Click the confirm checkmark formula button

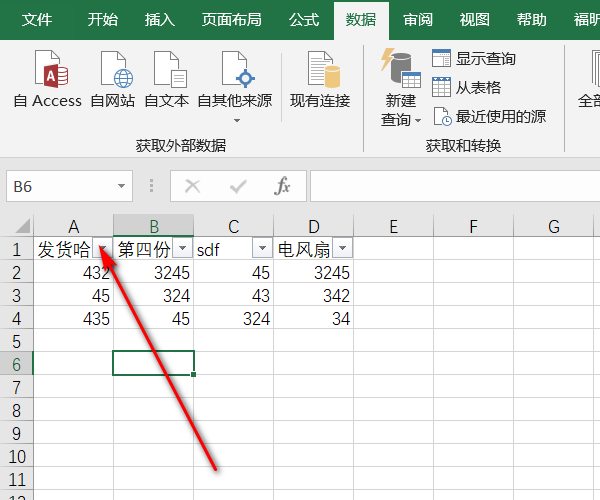coord(238,186)
